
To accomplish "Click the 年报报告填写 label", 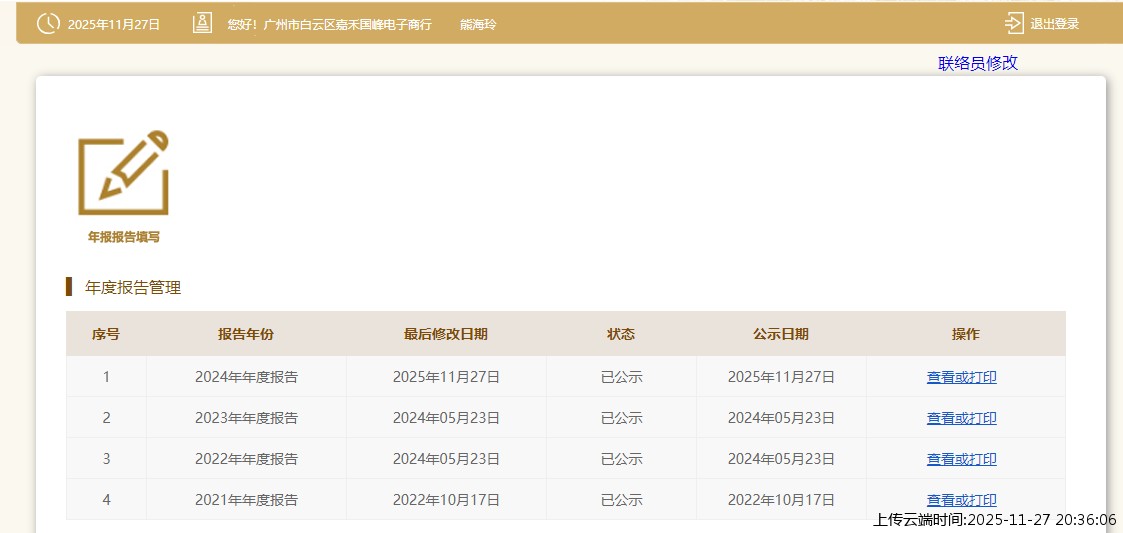I will [124, 237].
